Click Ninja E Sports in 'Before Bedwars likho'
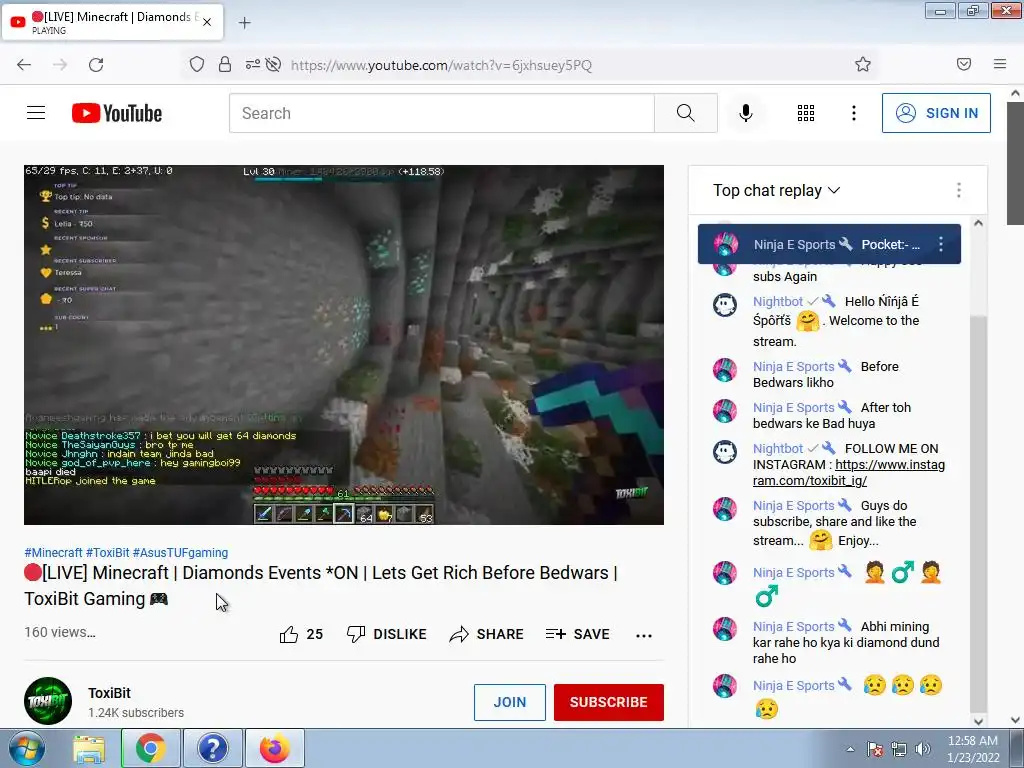This screenshot has height=768, width=1024. 793,366
